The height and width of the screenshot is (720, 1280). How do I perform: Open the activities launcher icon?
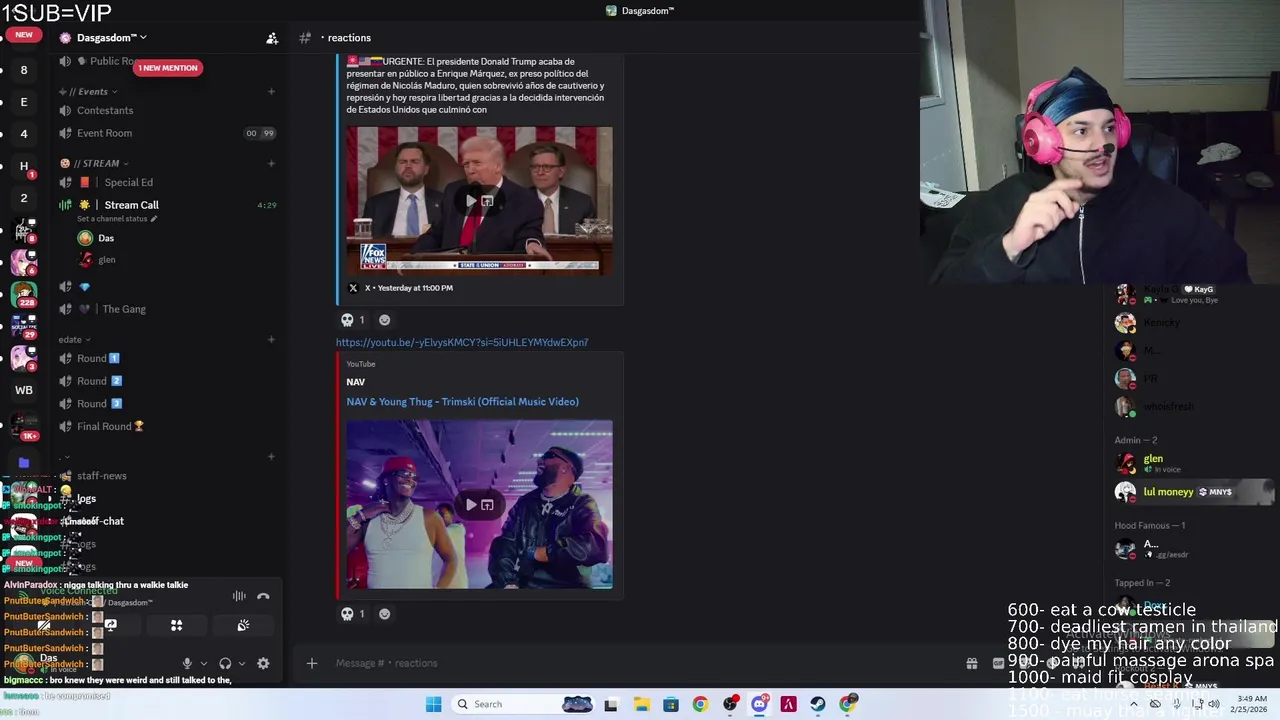[x=176, y=625]
